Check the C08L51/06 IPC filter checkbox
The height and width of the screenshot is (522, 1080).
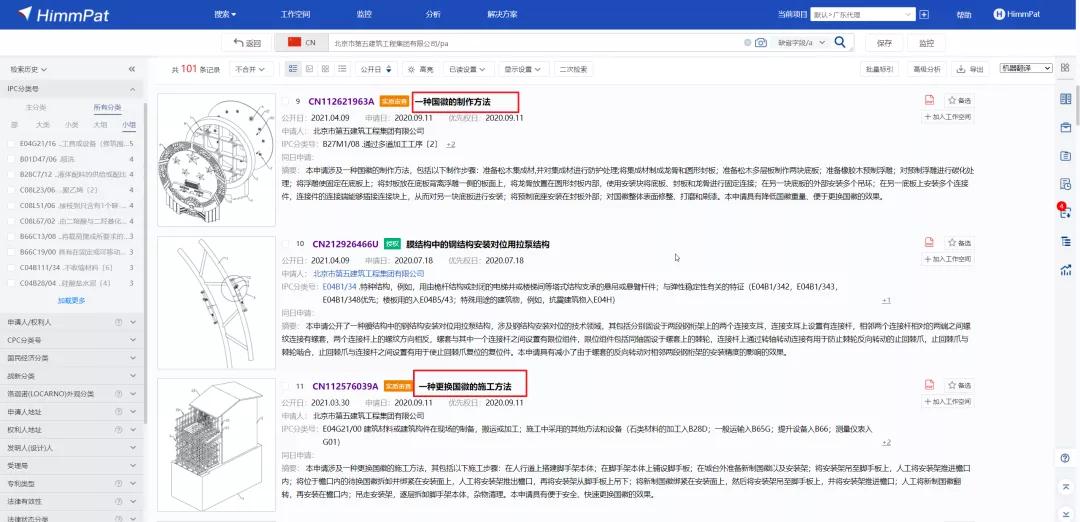click(12, 205)
